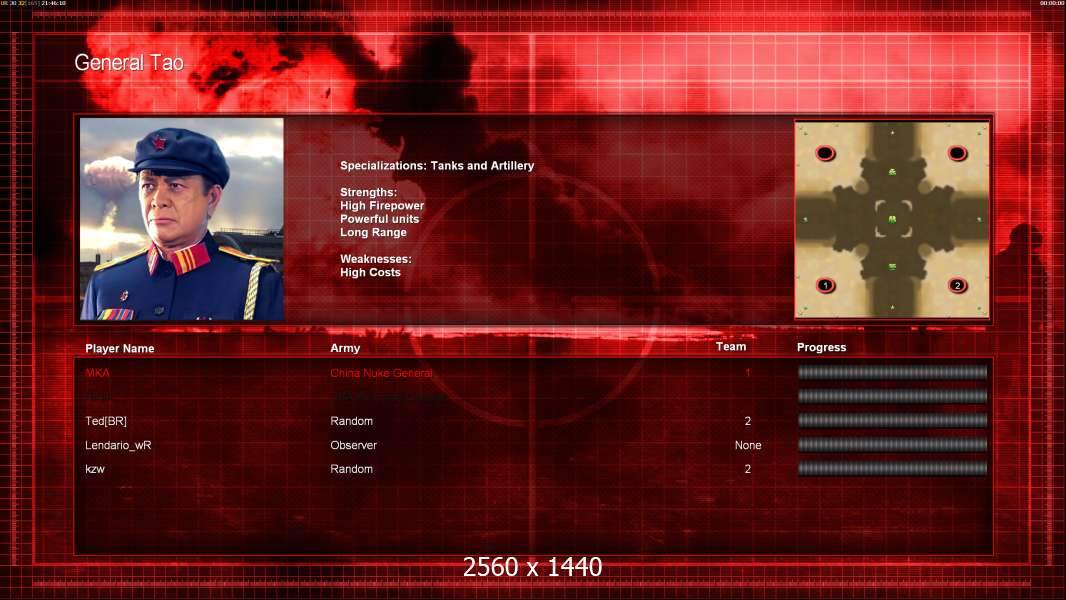
Task: Click the green building icon at minimap center
Action: pyautogui.click(x=893, y=219)
